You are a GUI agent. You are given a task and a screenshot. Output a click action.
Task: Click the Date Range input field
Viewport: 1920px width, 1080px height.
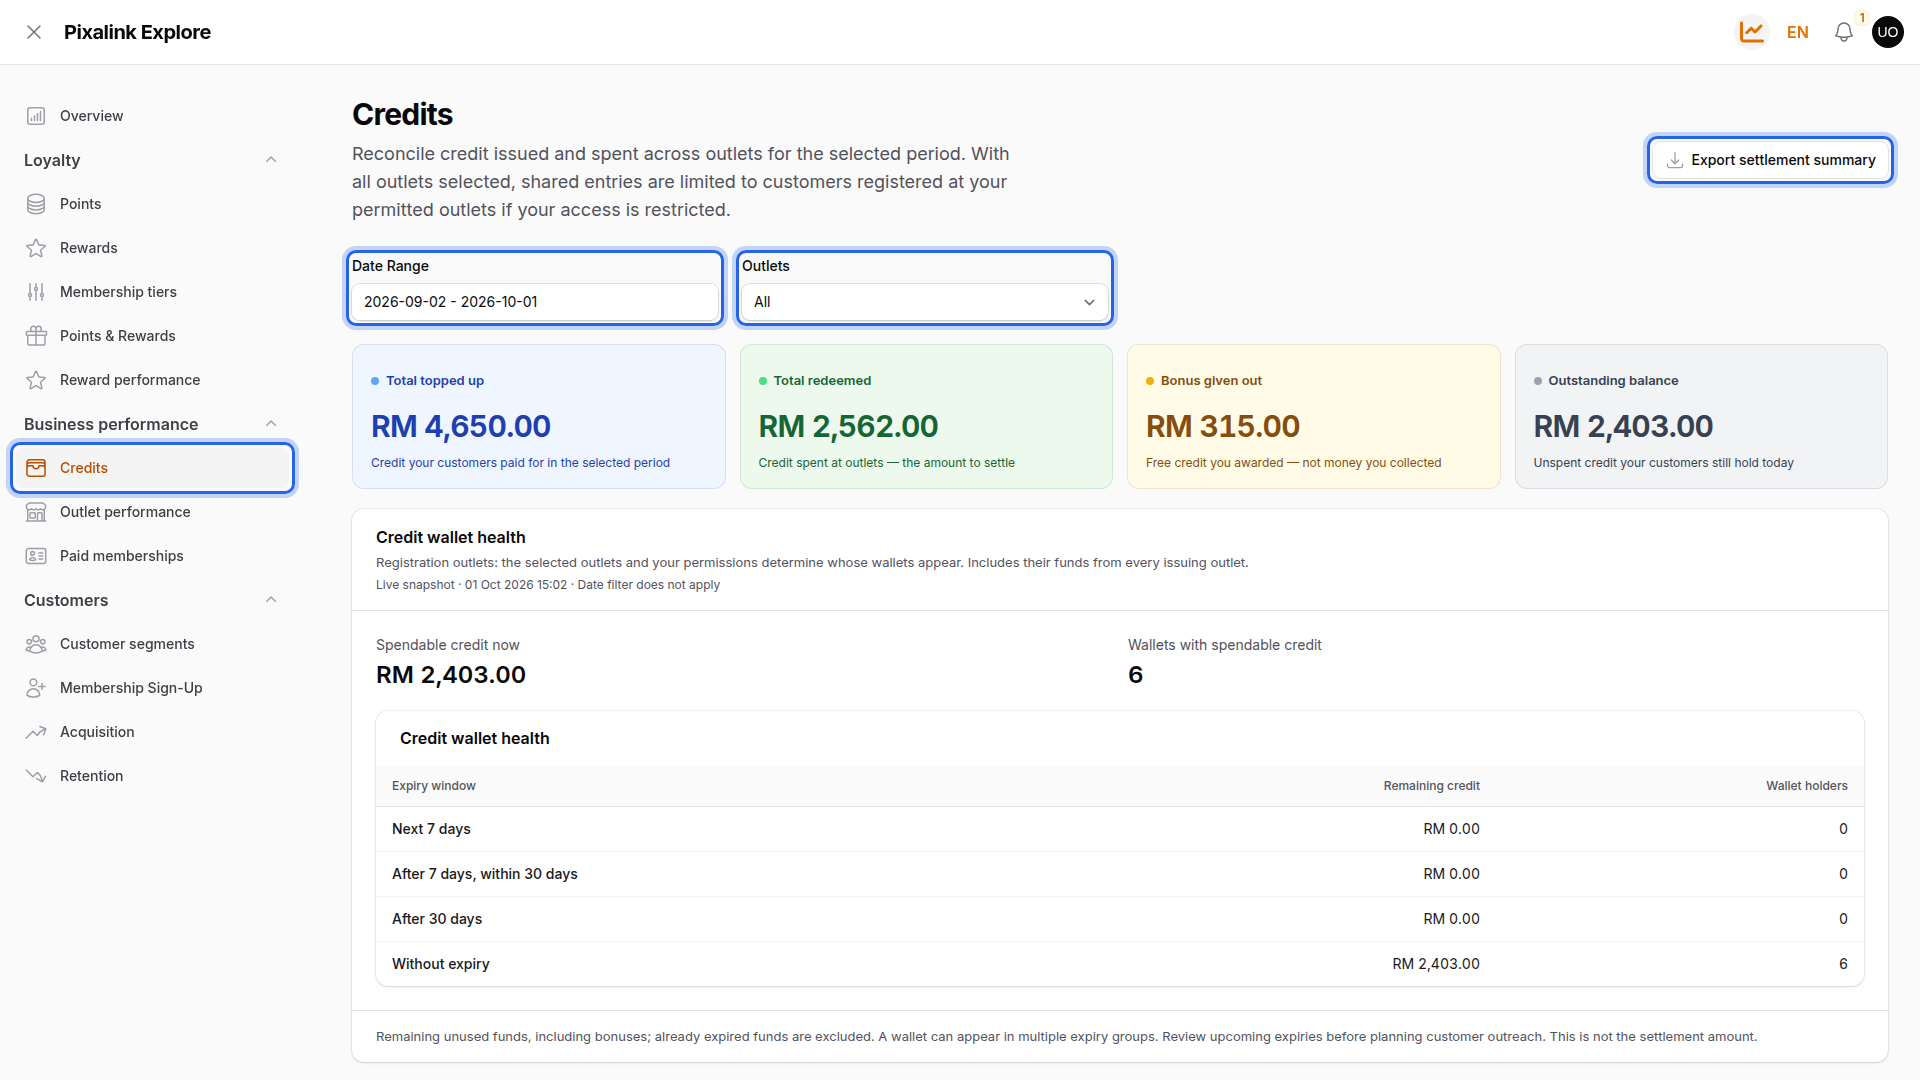[534, 302]
